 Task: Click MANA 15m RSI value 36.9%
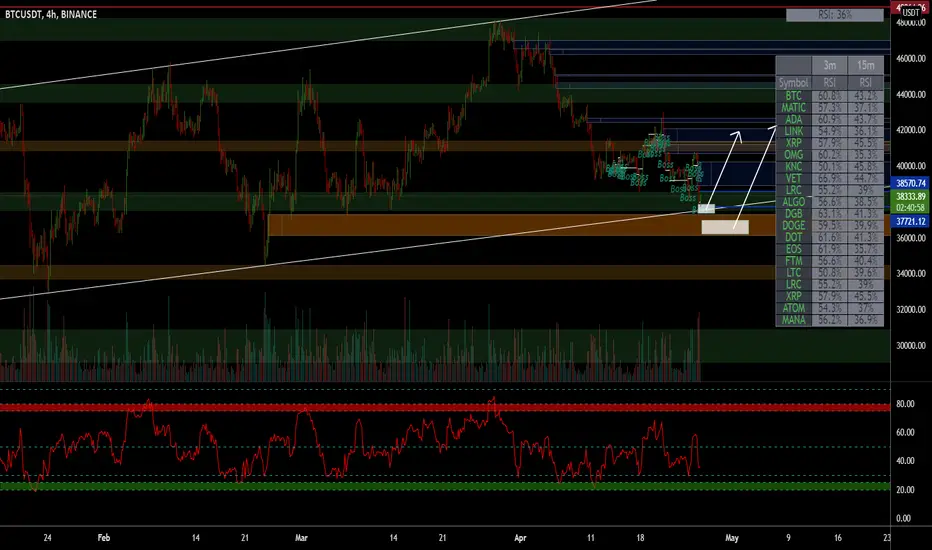pyautogui.click(x=865, y=320)
